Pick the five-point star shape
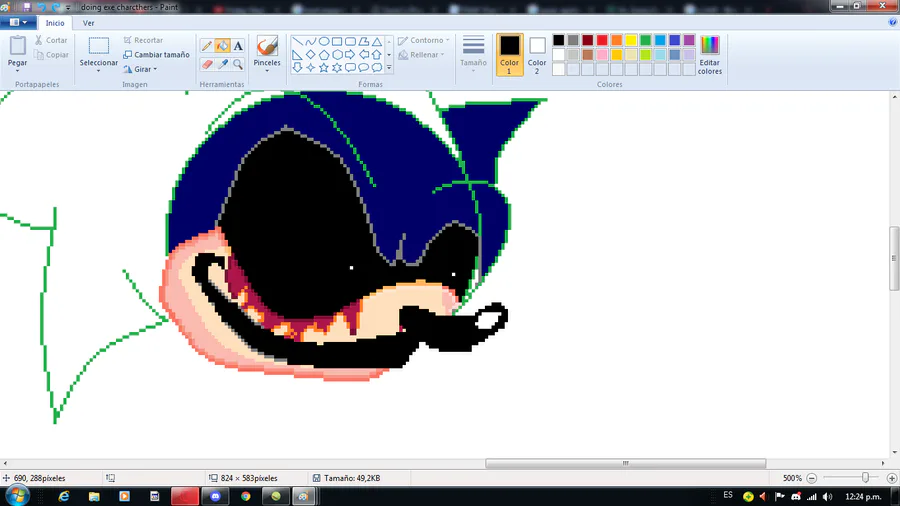This screenshot has height=506, width=900. 324,68
